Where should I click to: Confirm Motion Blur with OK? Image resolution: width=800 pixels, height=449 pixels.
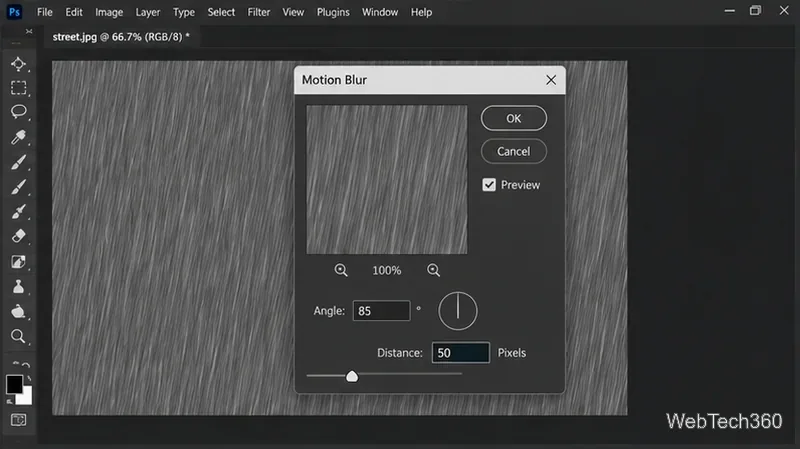[514, 118]
